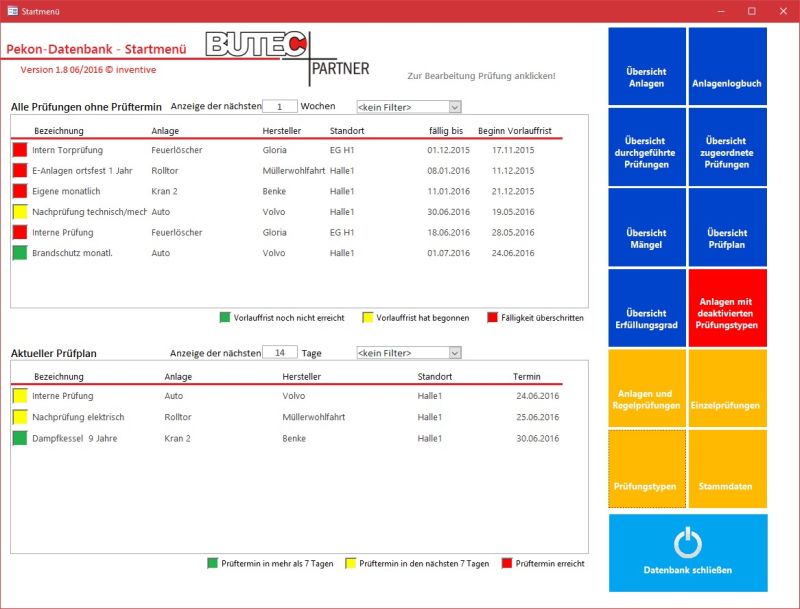Image resolution: width=800 pixels, height=609 pixels.
Task: Click the Hersteller header in upper table
Action: click(282, 131)
